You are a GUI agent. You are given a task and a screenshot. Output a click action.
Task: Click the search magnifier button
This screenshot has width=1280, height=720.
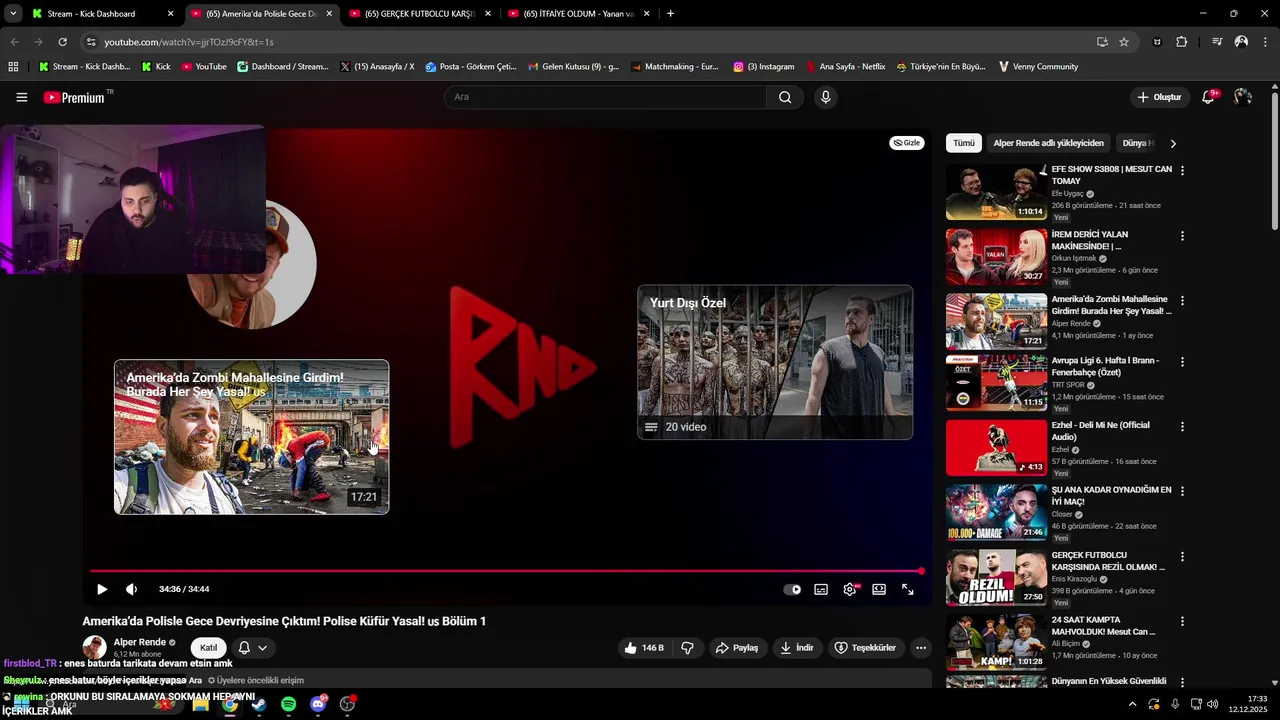pos(785,97)
